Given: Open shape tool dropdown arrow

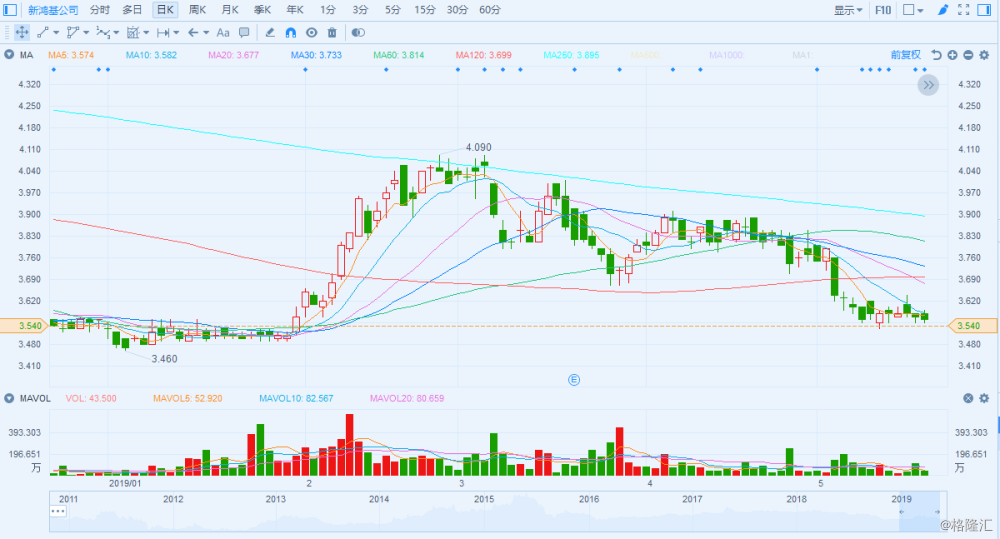Looking at the screenshot, I should tap(86, 33).
